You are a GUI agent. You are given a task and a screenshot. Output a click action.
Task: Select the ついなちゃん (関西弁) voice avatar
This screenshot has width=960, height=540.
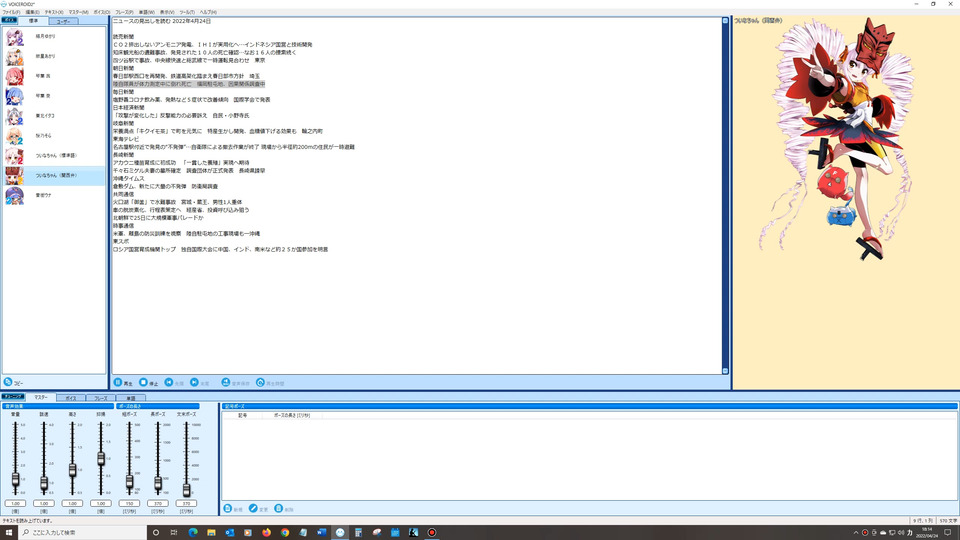click(15, 176)
